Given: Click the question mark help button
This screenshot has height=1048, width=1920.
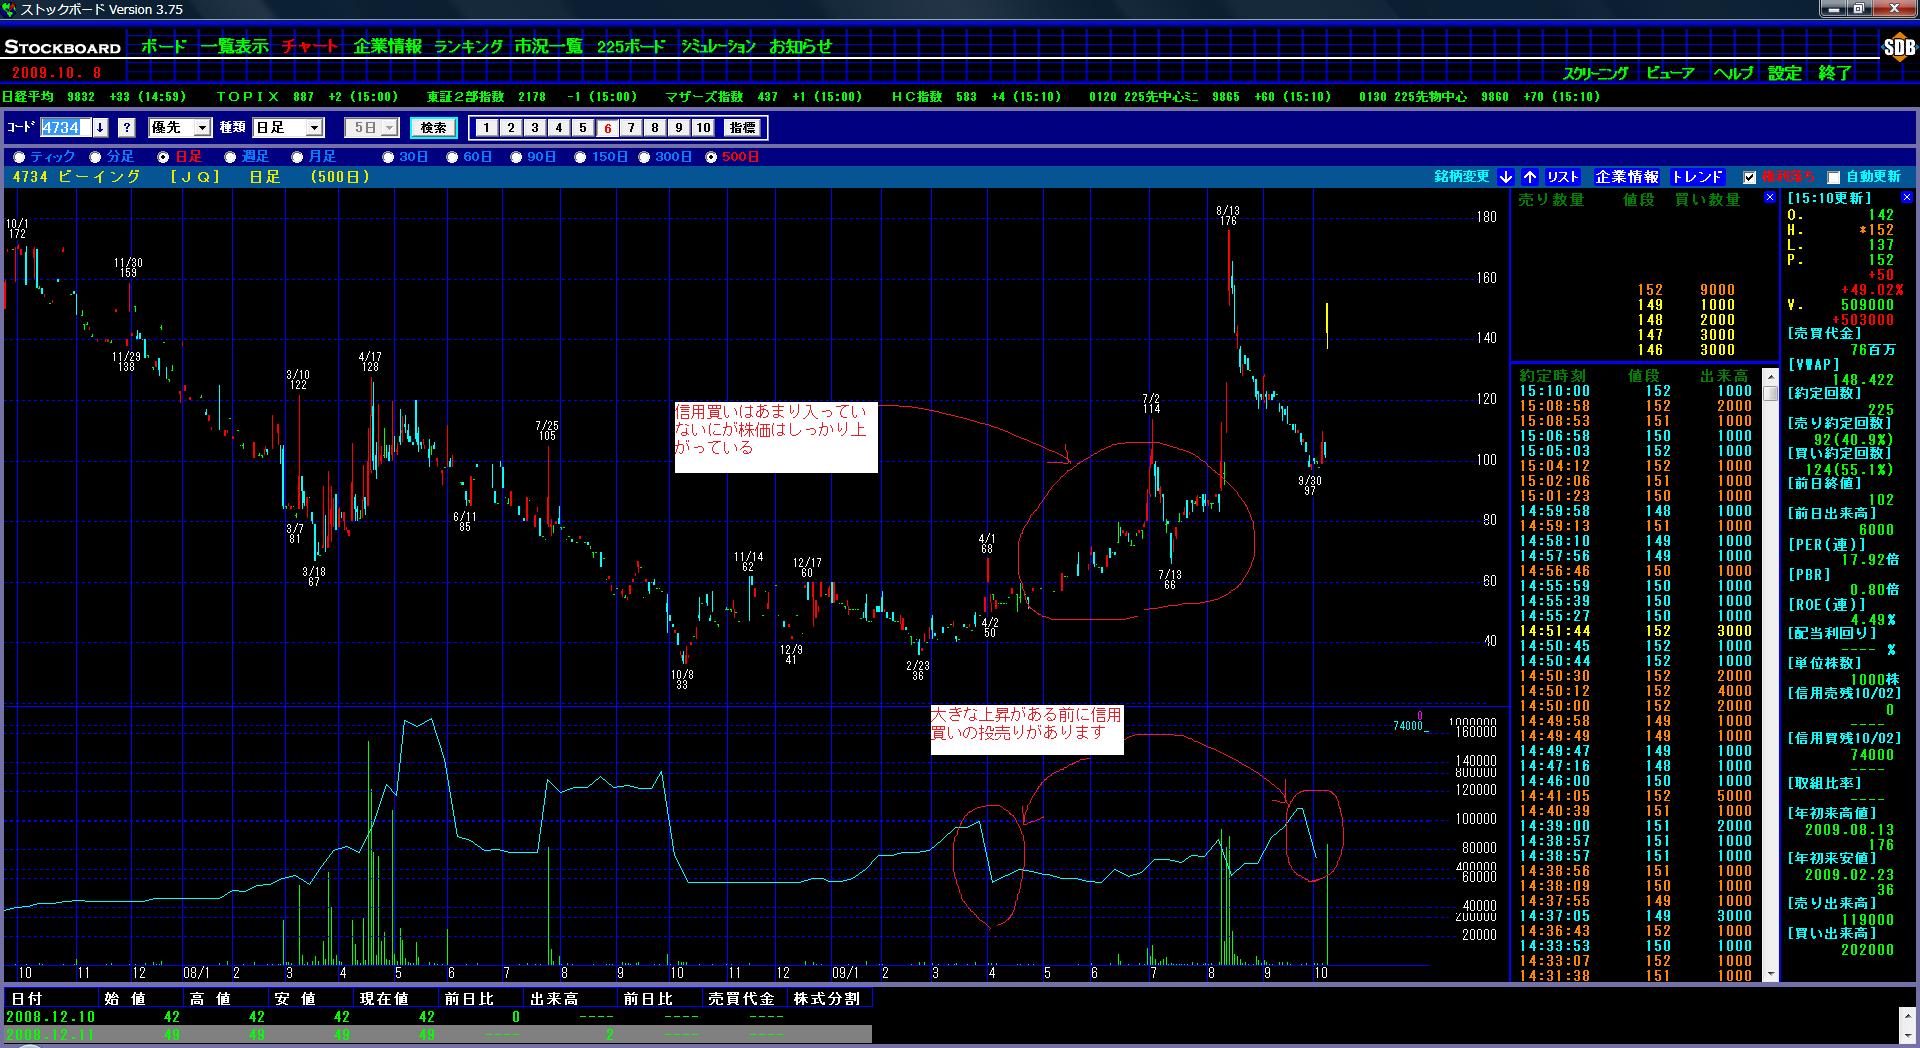Looking at the screenshot, I should [x=126, y=128].
